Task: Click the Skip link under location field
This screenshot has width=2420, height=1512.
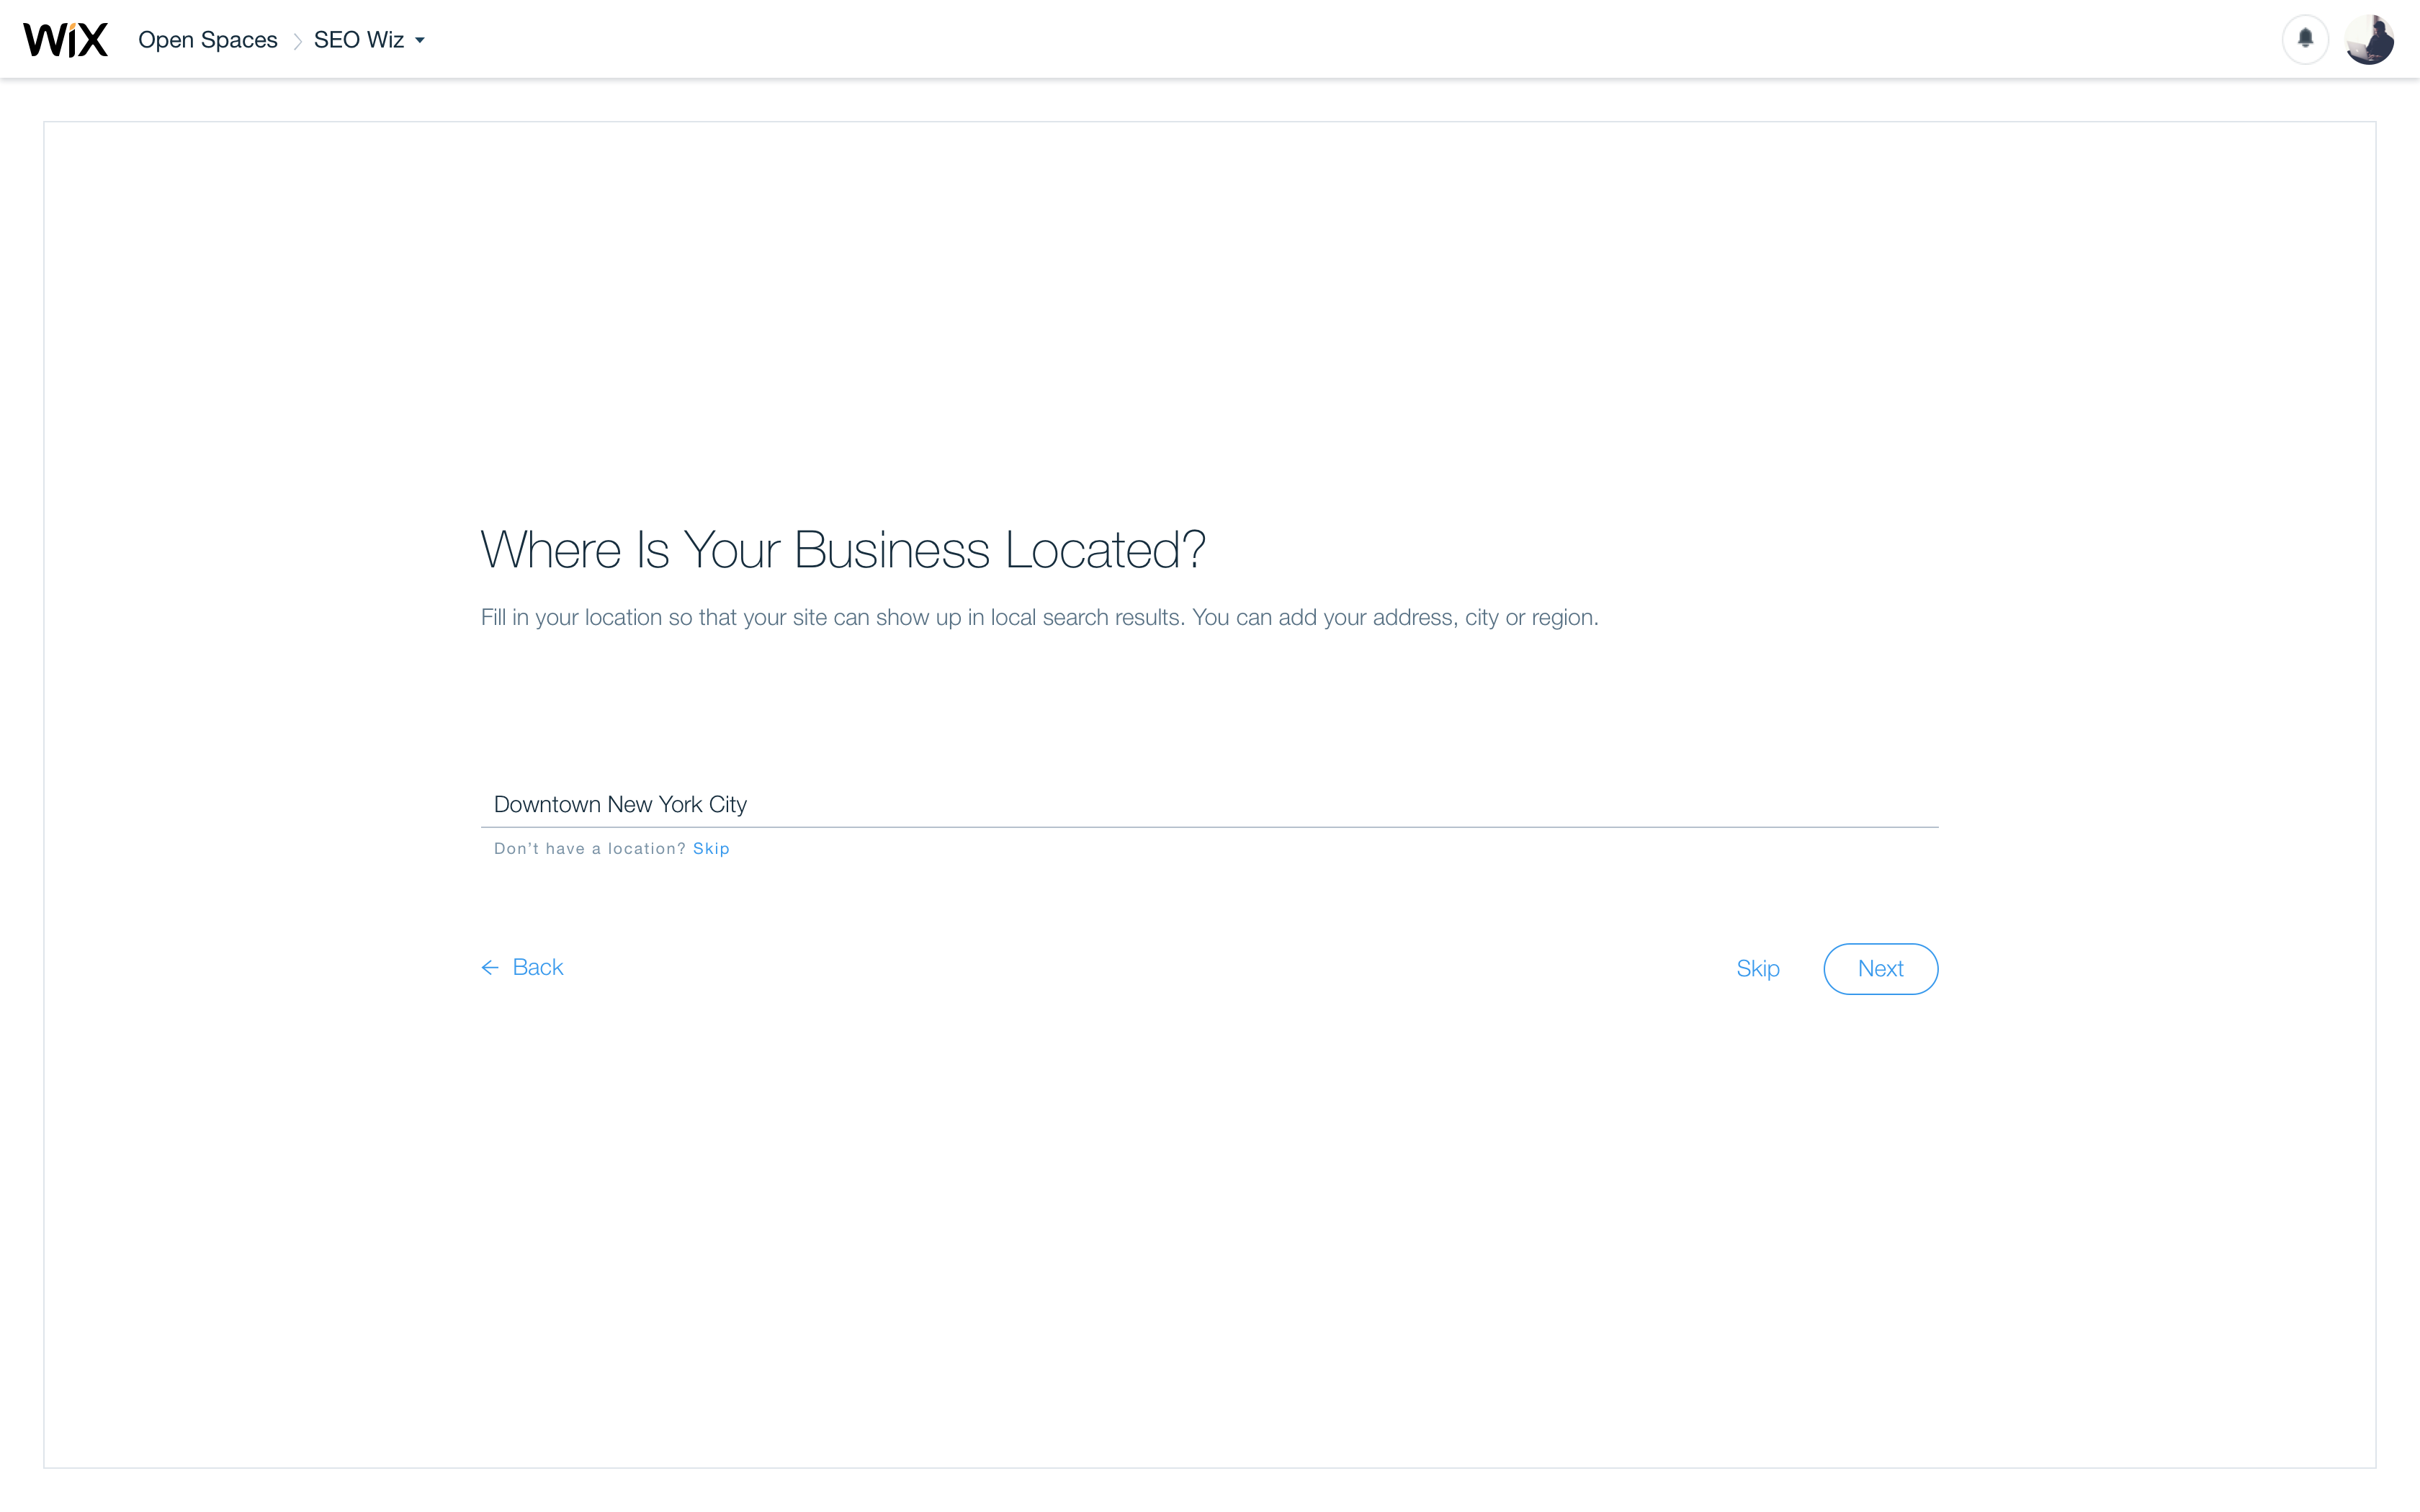Action: pyautogui.click(x=711, y=848)
